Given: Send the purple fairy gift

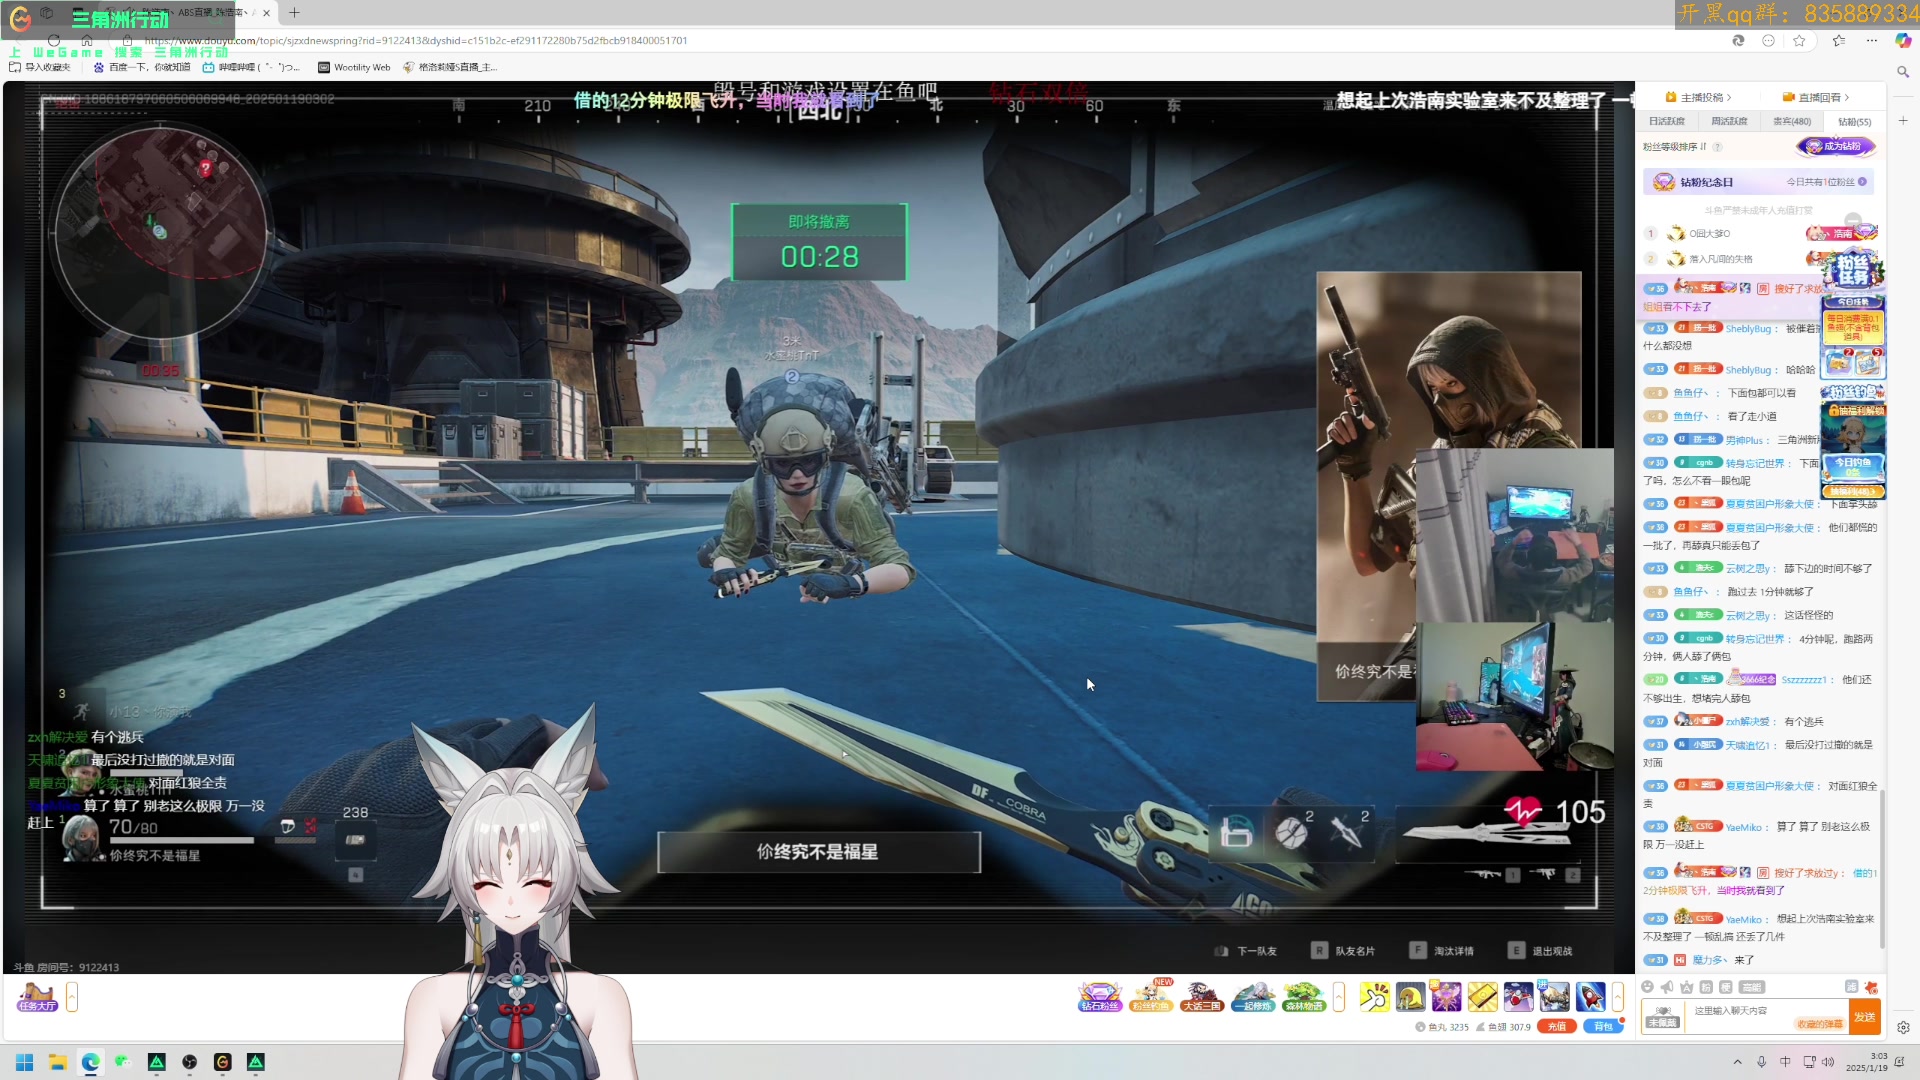Looking at the screenshot, I should tap(1446, 997).
